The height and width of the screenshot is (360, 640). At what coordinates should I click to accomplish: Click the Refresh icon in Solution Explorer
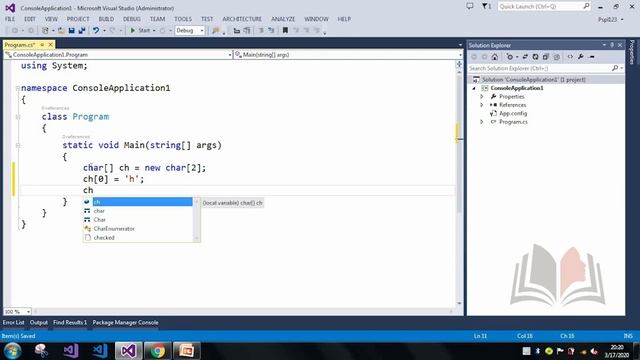click(536, 57)
